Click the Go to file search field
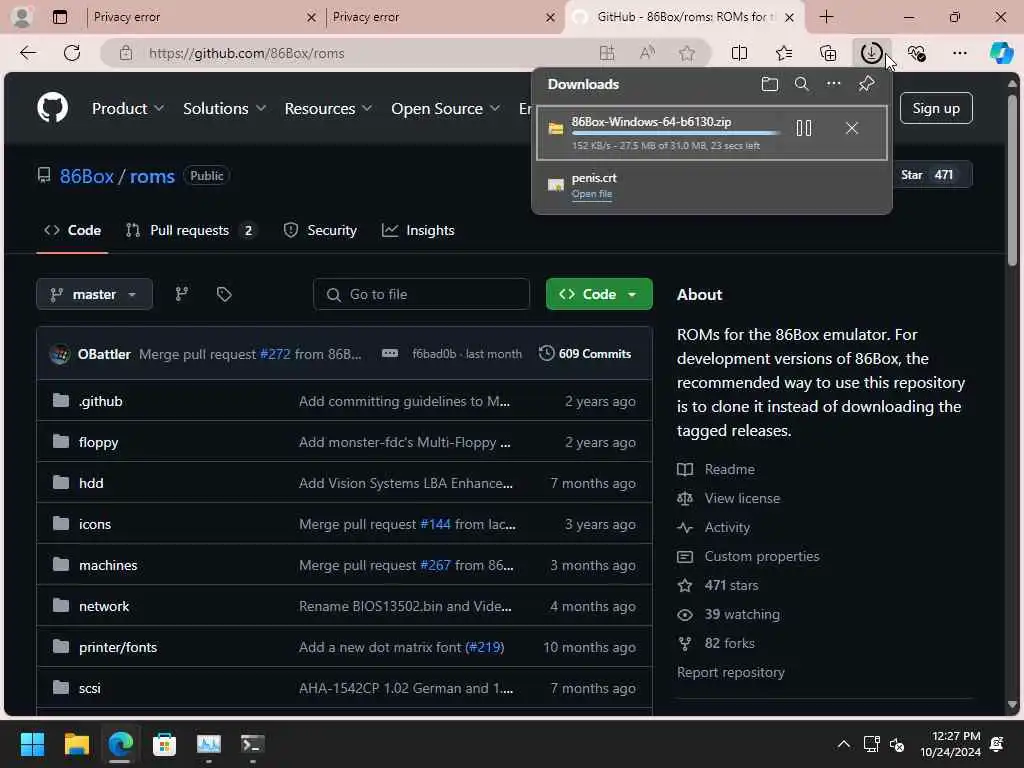The height and width of the screenshot is (768, 1024). coord(421,294)
